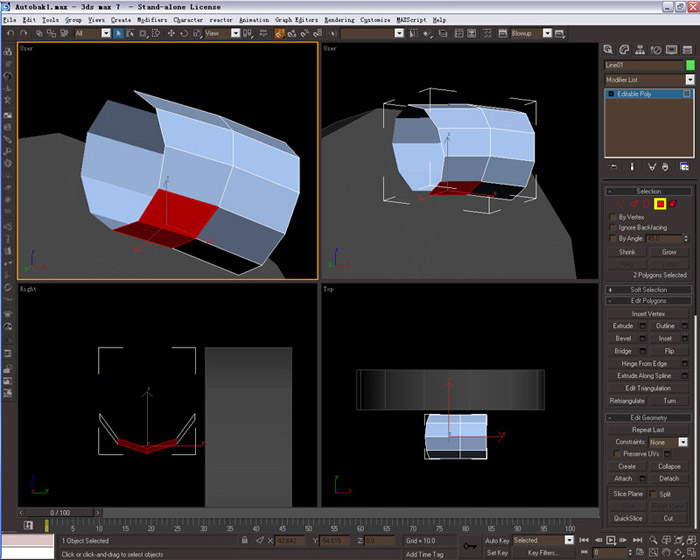Click the Shrink selection button
Viewport: 700px width, 560px height.
[x=627, y=252]
